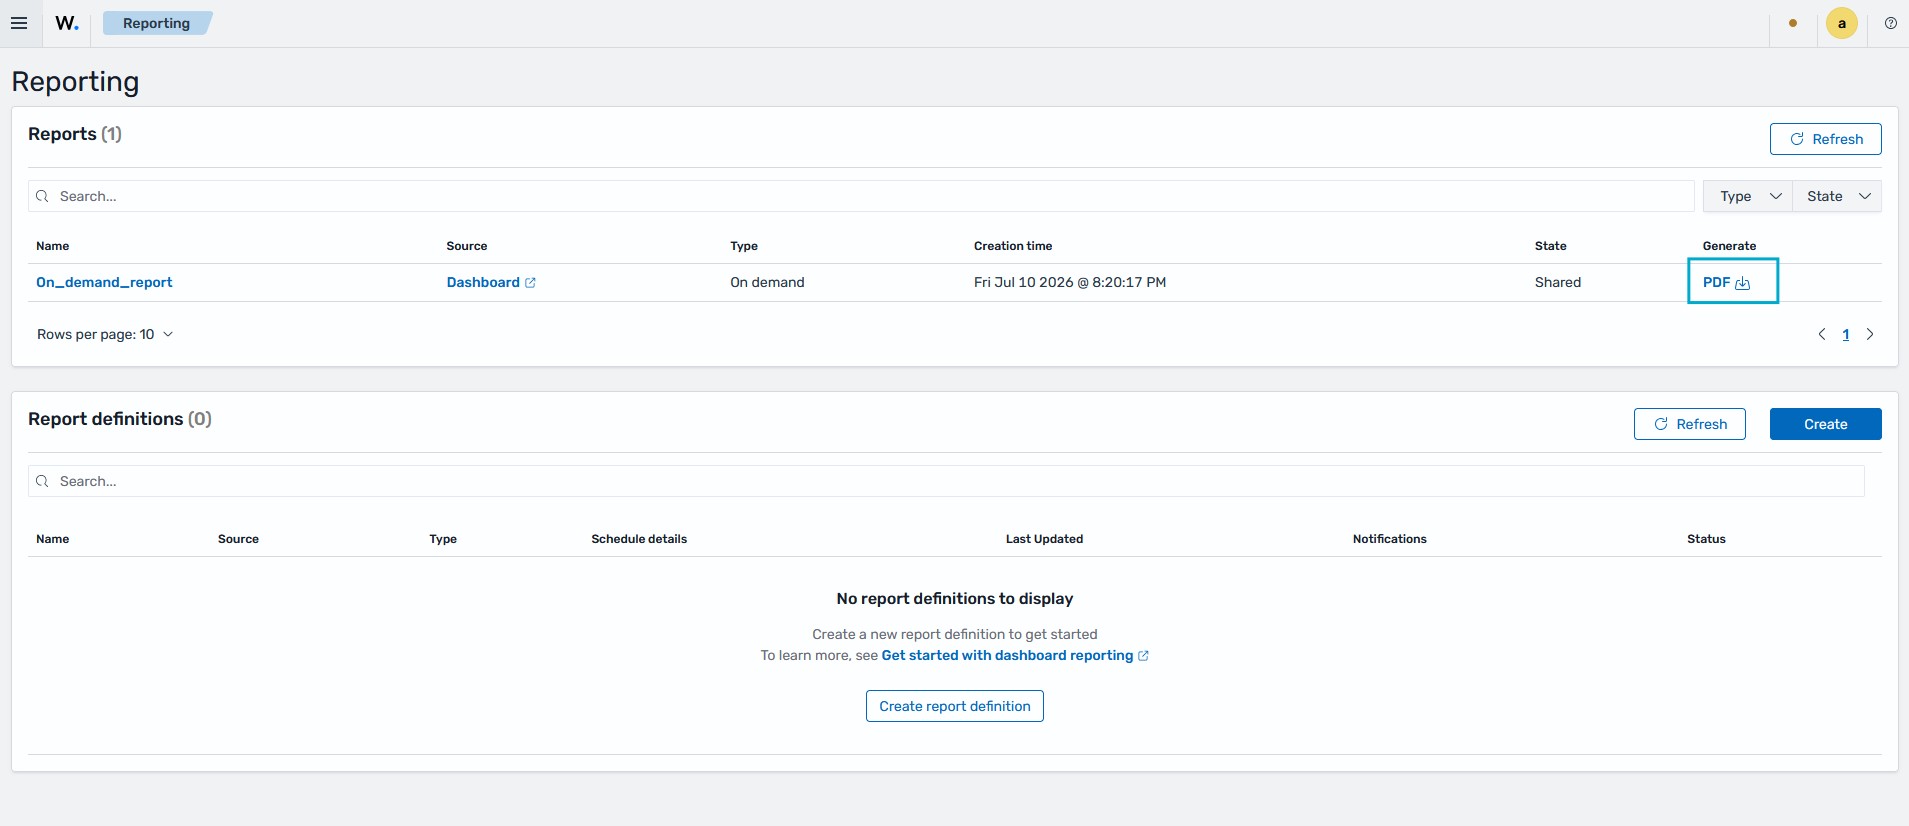Refresh the Report definitions list
The width and height of the screenshot is (1909, 826).
coord(1689,424)
